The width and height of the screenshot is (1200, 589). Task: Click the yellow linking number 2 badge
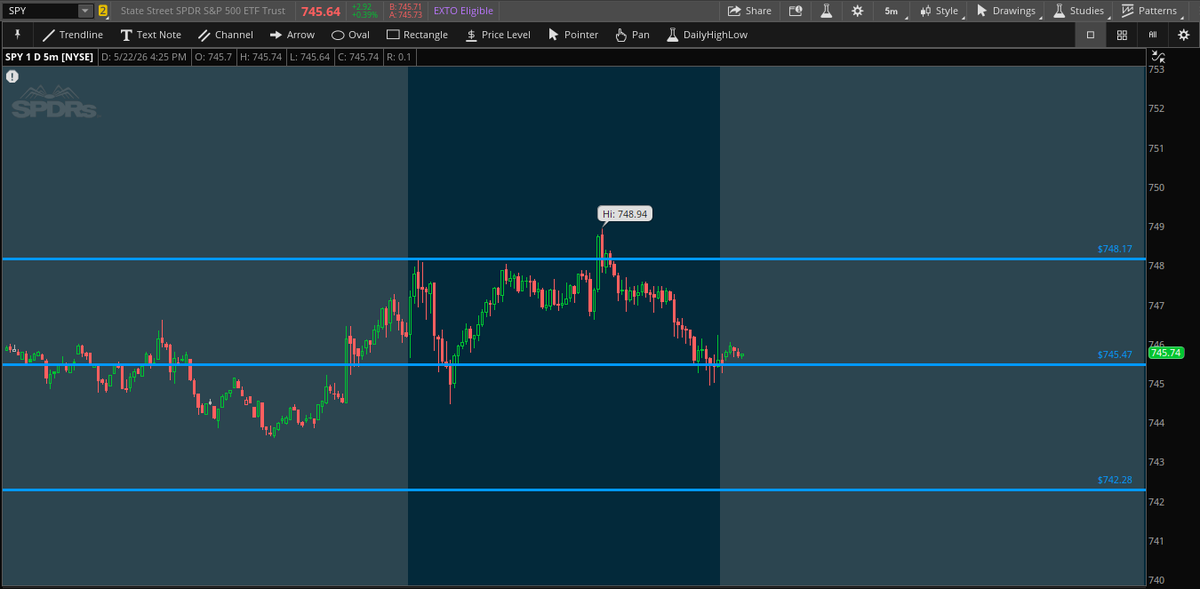(102, 11)
